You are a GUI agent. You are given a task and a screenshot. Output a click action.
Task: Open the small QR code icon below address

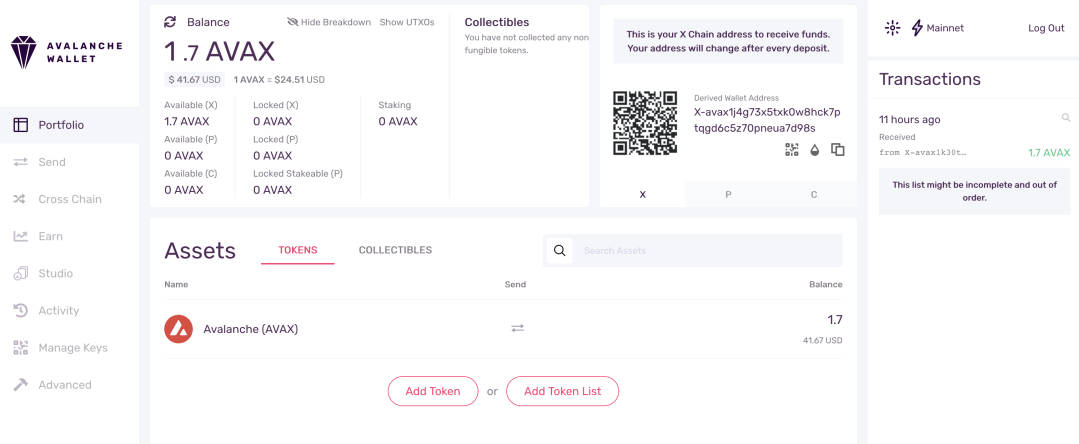[x=792, y=149]
